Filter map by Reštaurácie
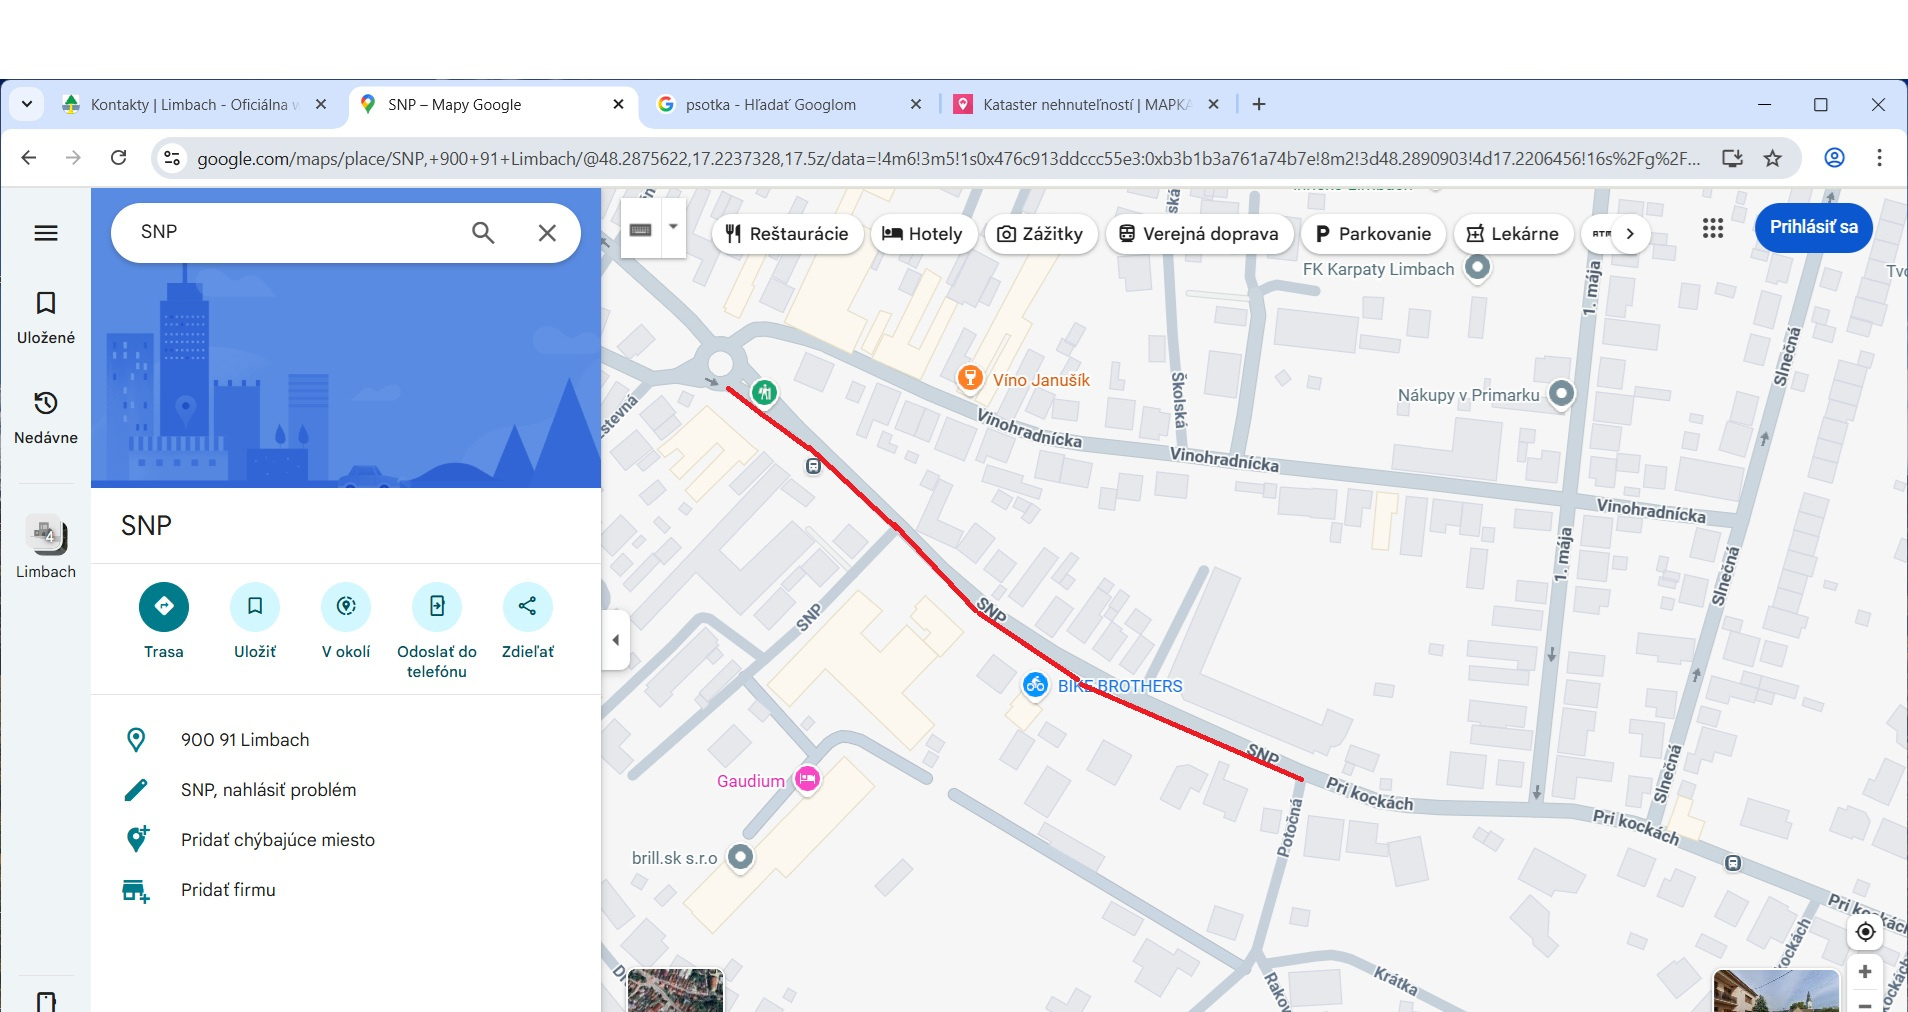Screen dimensions: 1908x1012 [x=787, y=234]
